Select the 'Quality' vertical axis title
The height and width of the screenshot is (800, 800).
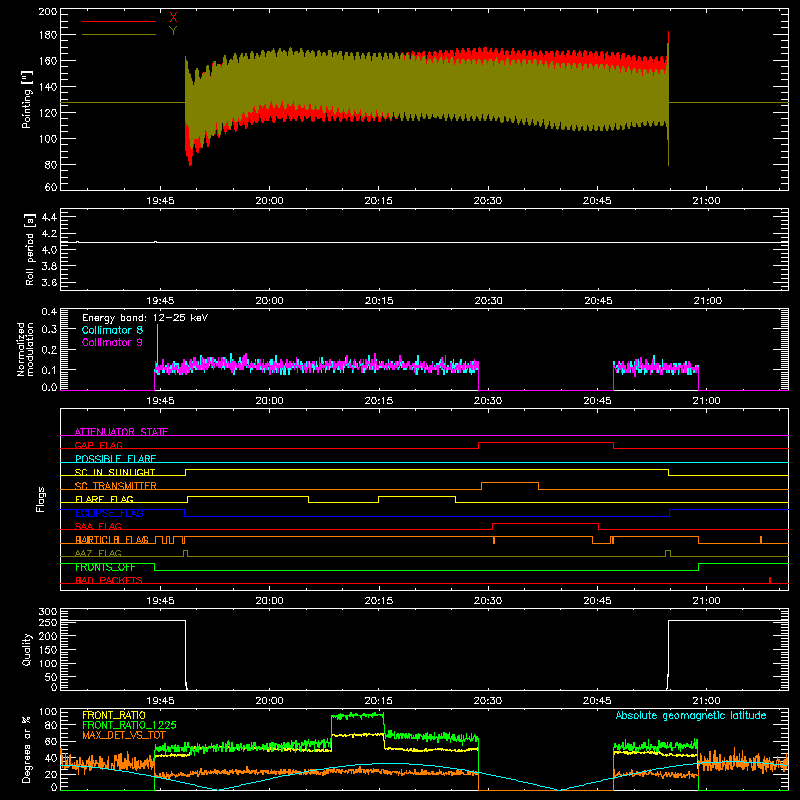tap(27, 649)
